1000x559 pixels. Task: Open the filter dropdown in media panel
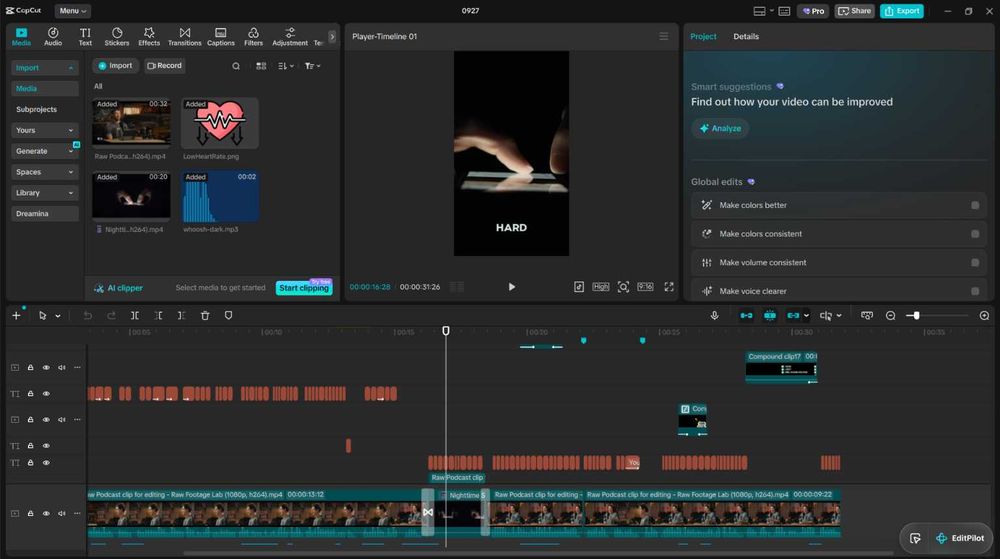312,66
